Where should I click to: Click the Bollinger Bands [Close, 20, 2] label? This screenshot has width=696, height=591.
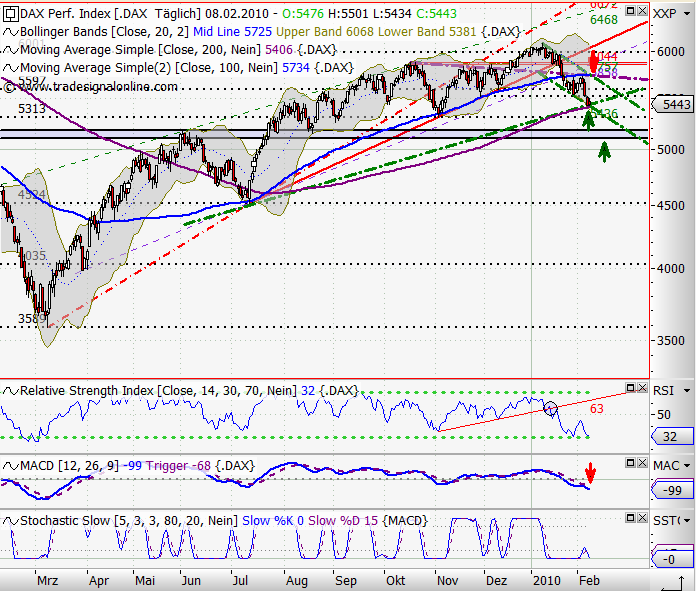pyautogui.click(x=104, y=32)
